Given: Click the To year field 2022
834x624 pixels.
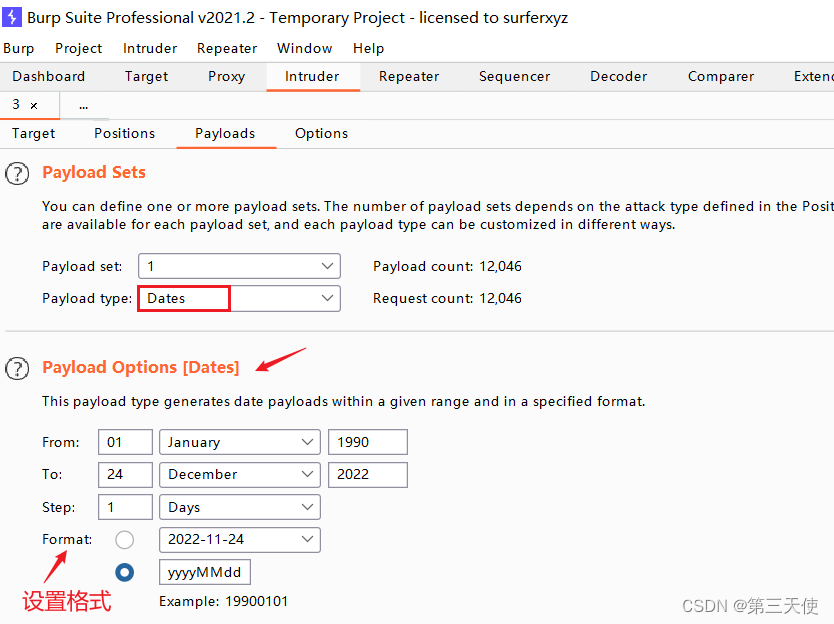Looking at the screenshot, I should tap(368, 475).
